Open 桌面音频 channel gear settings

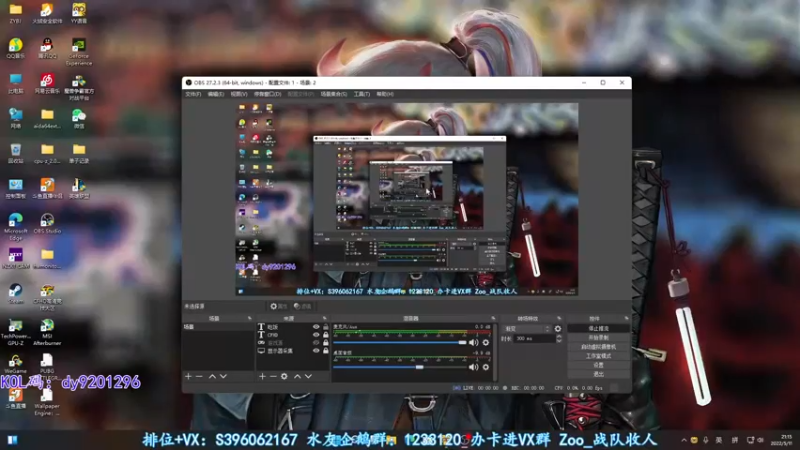pyautogui.click(x=486, y=367)
